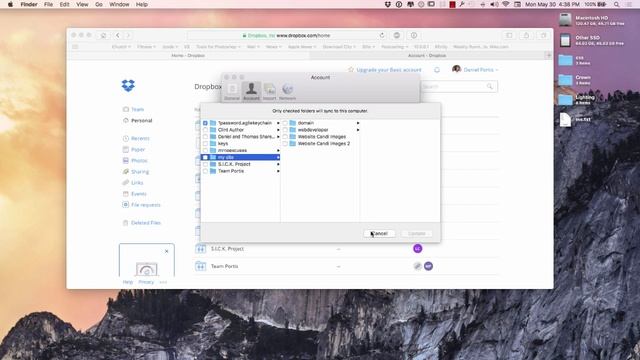Open the Other SSD desktop drive icon
This screenshot has height=360, width=640.
(565, 40)
